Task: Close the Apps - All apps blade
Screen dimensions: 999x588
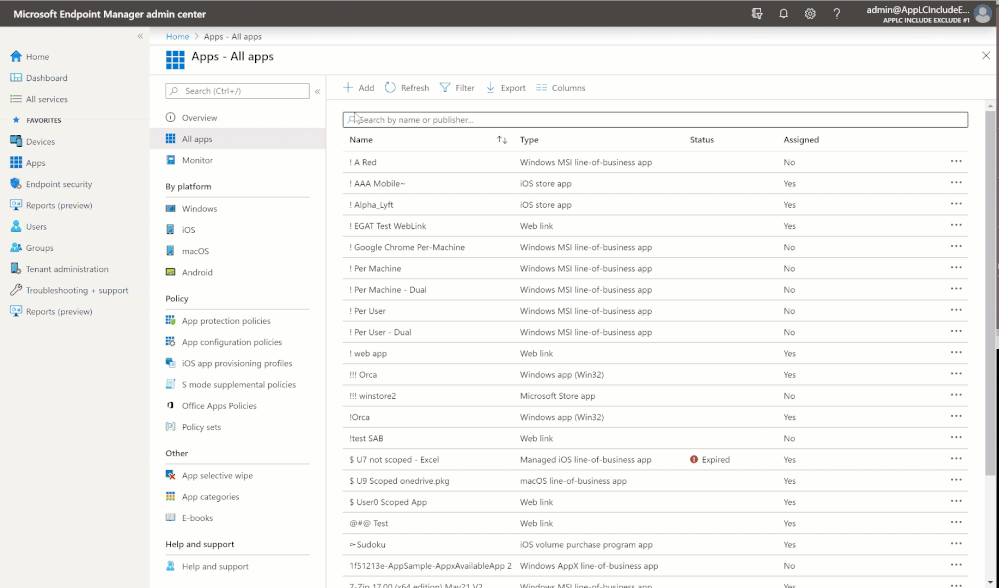Action: (986, 56)
